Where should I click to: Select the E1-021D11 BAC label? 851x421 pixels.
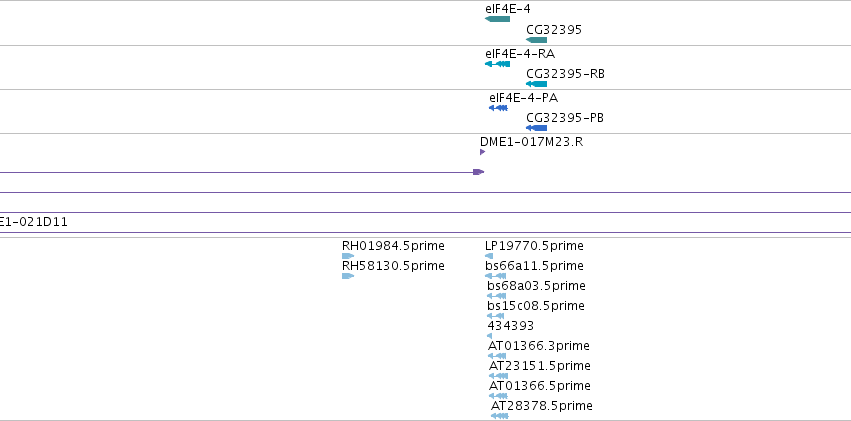(x=34, y=222)
